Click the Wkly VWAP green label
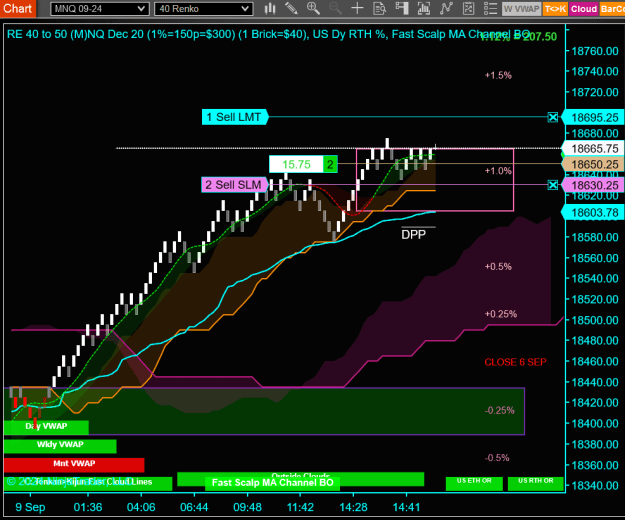Screen dimensions: 625x520 pos(60,445)
